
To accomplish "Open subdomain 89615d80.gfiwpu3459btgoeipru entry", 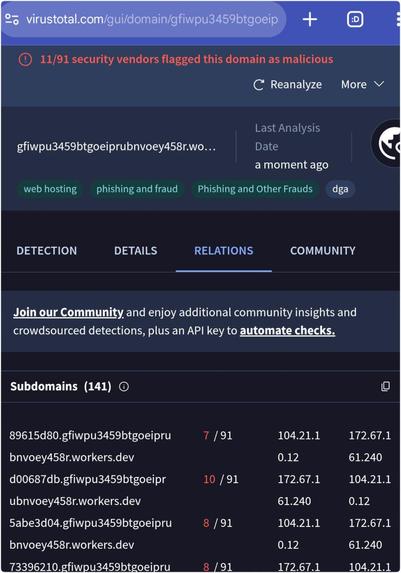I will click(90, 447).
